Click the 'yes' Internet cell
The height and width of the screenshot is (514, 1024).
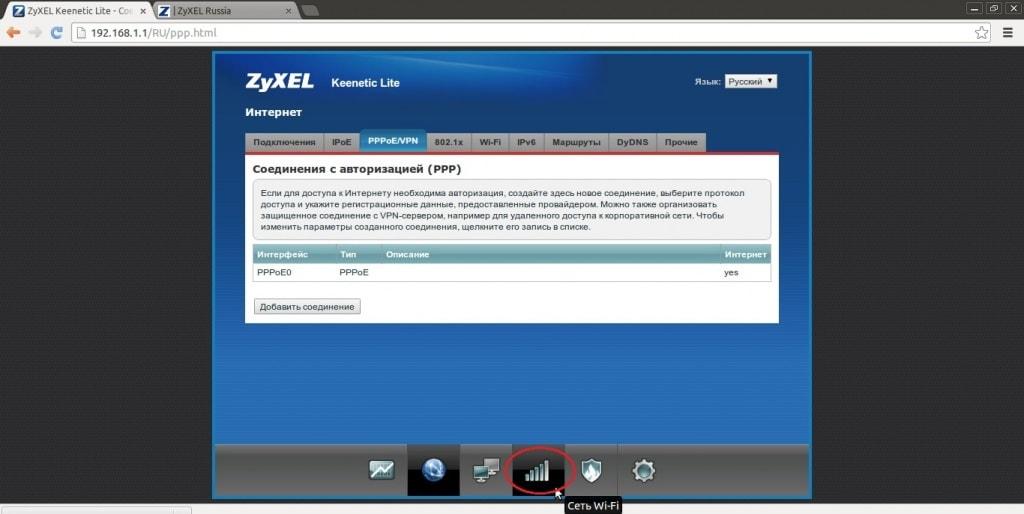731,272
